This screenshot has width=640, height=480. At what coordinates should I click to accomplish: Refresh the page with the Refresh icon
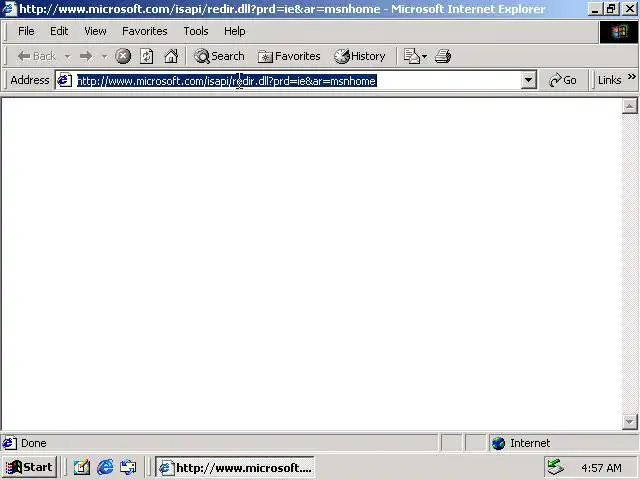(147, 56)
